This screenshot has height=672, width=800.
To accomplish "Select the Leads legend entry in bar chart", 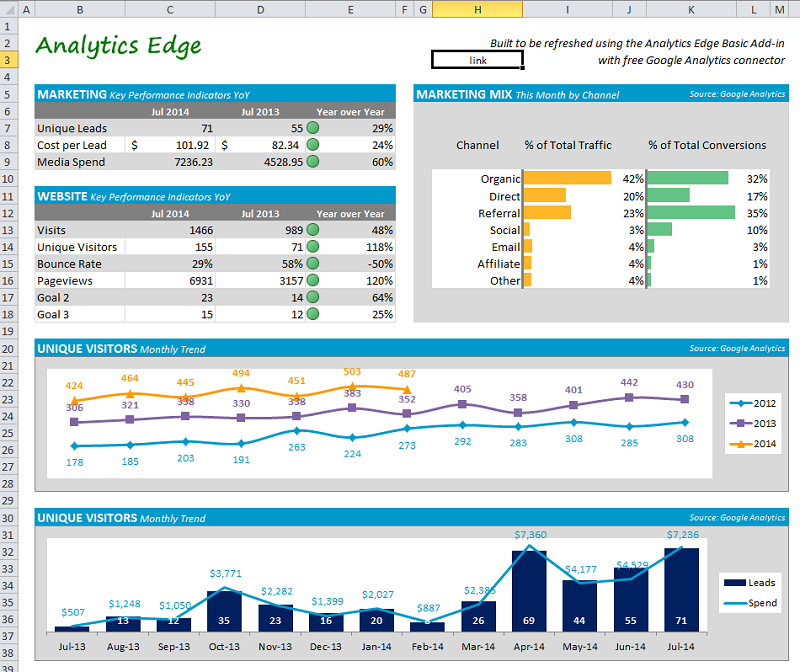I will 754,583.
